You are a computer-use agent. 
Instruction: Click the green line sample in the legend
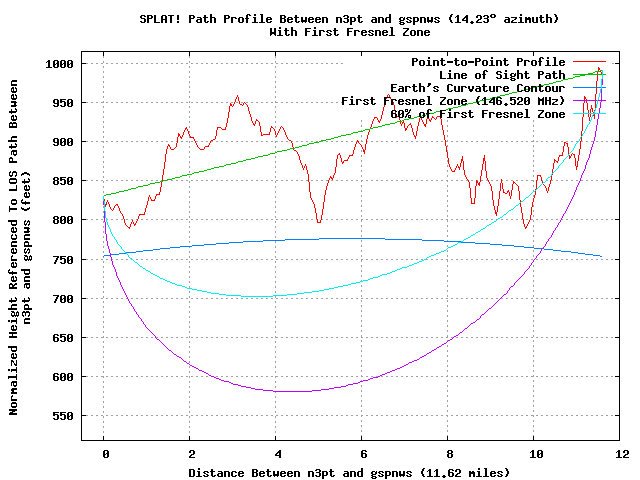588,75
